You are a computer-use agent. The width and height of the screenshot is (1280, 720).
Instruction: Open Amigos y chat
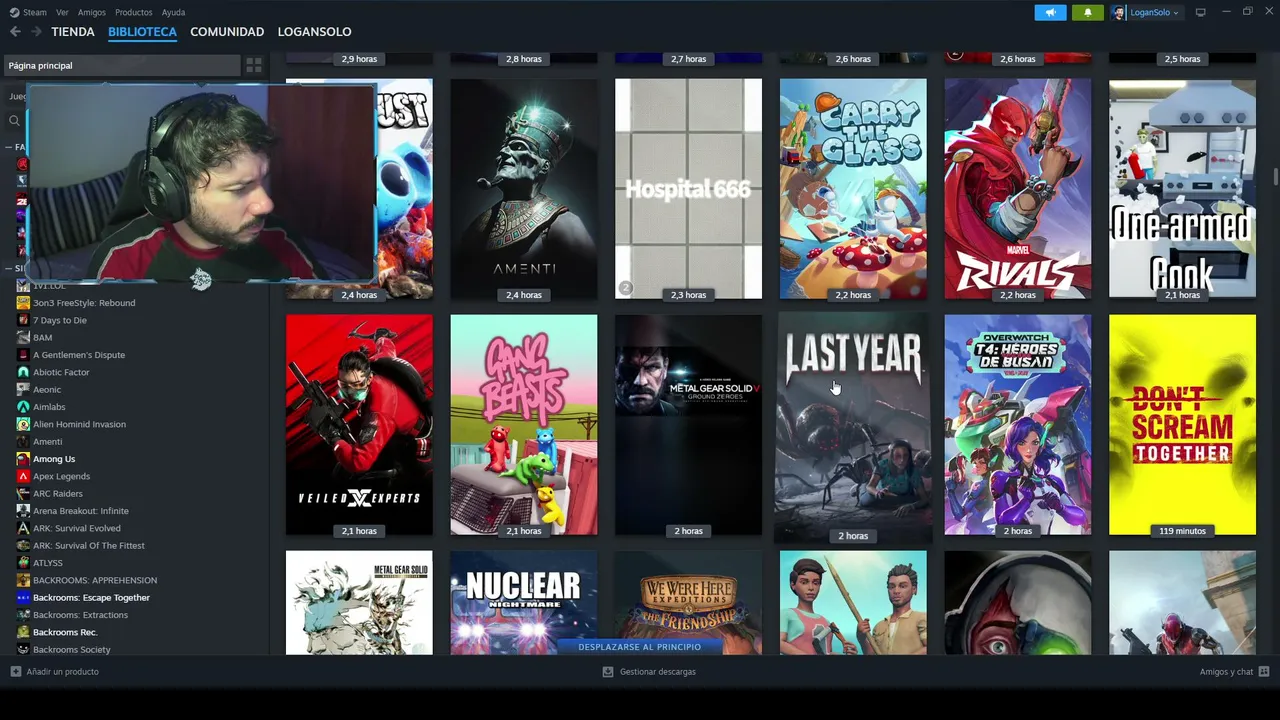(x=1234, y=672)
